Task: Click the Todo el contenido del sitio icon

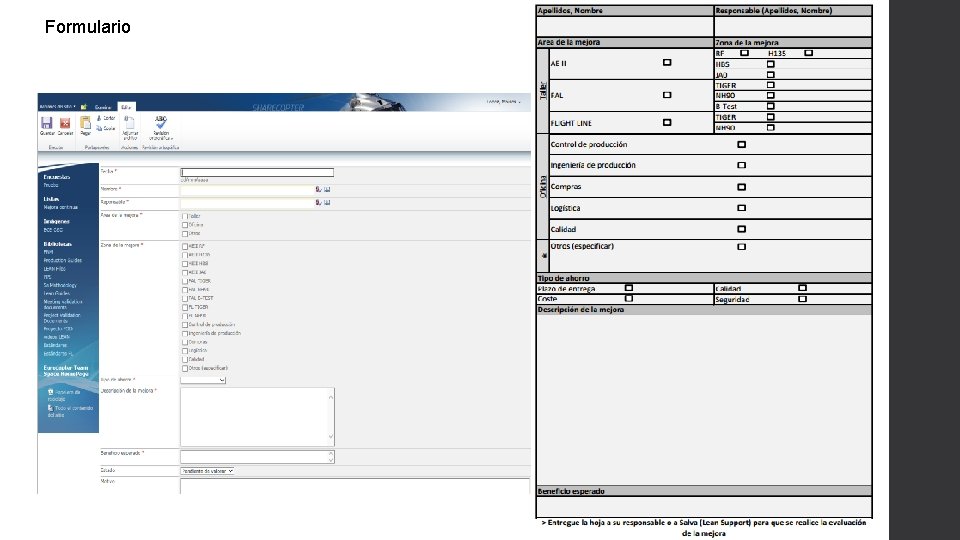Action: [50, 408]
